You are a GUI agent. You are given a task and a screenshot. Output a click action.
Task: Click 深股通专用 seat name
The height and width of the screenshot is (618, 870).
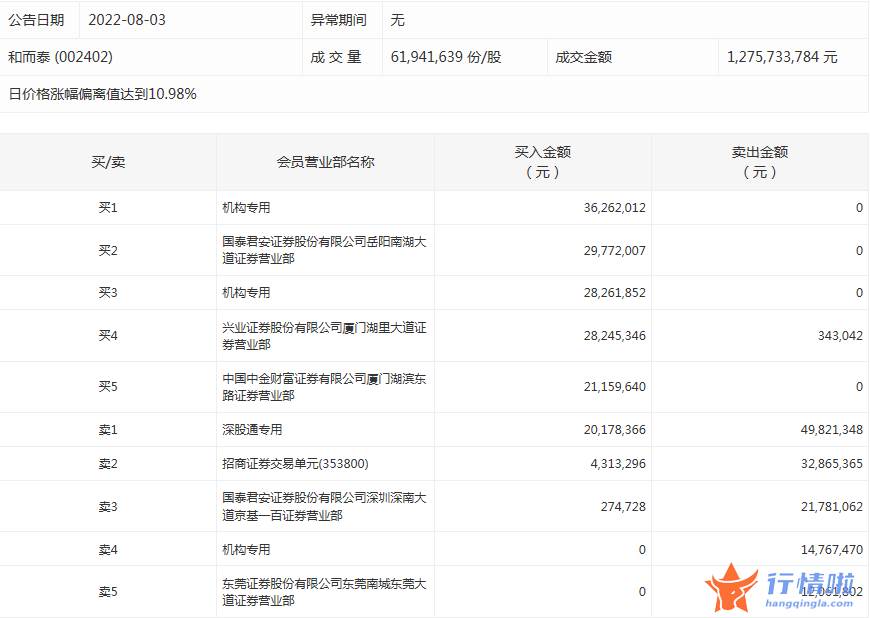click(x=252, y=429)
